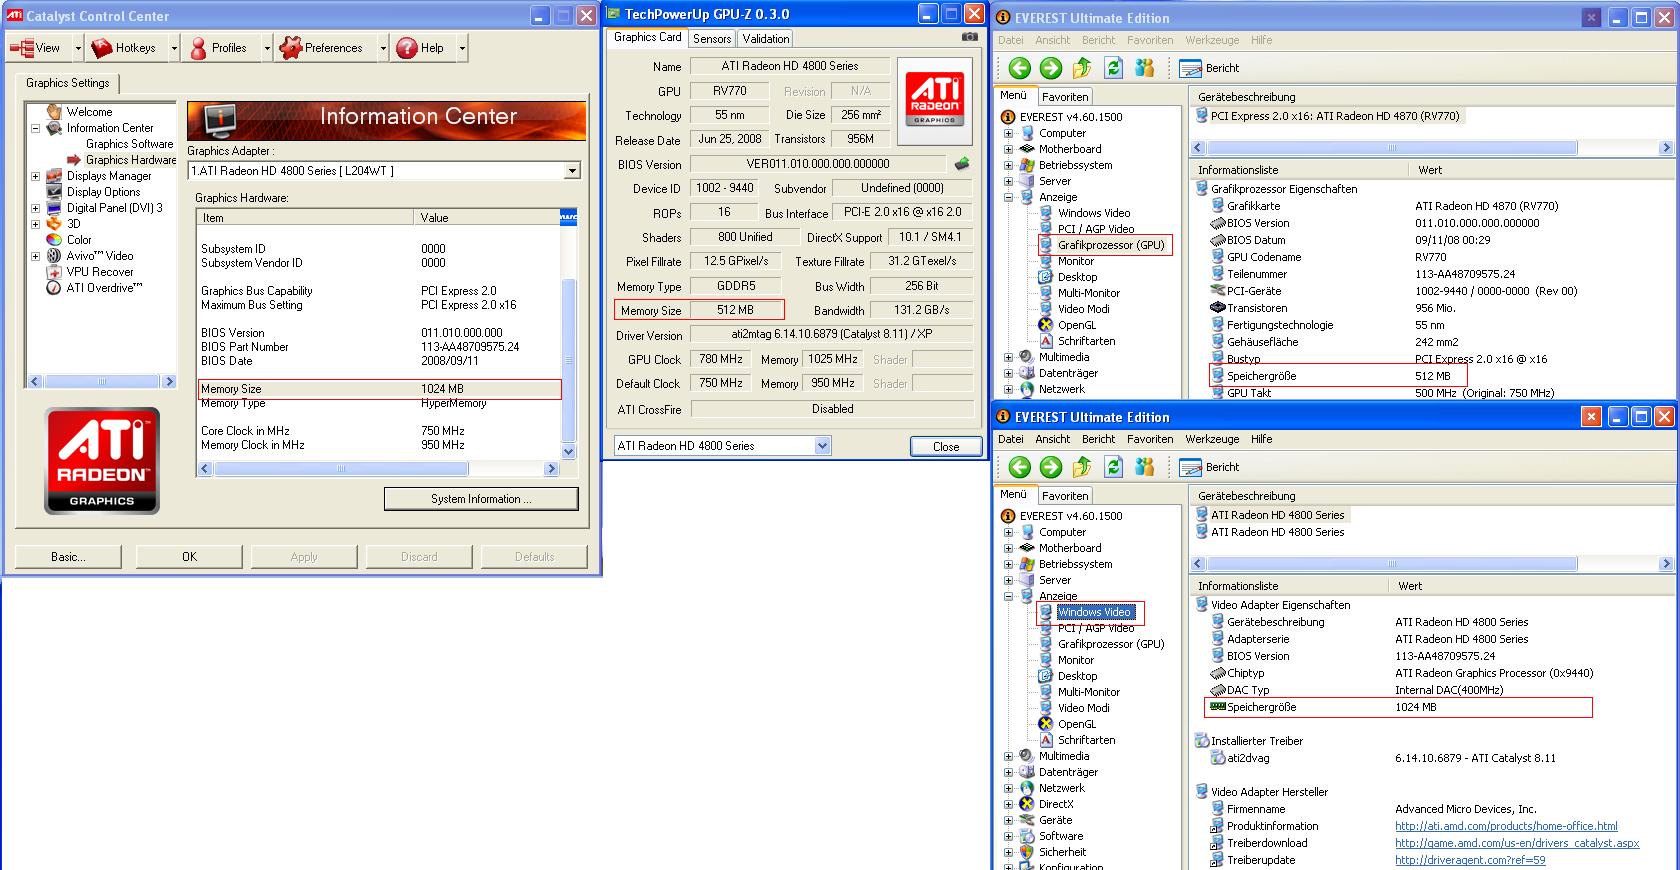Click the Memory Size 512 MB field

point(736,310)
